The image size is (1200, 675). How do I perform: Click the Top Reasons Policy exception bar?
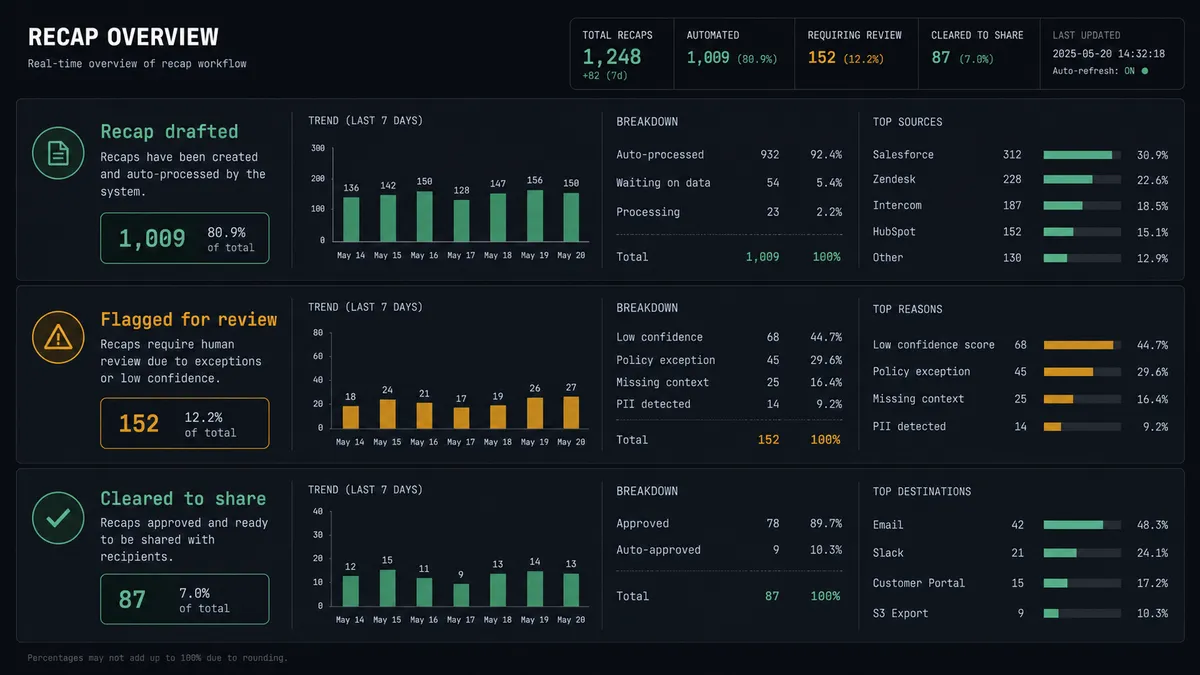(x=1082, y=372)
